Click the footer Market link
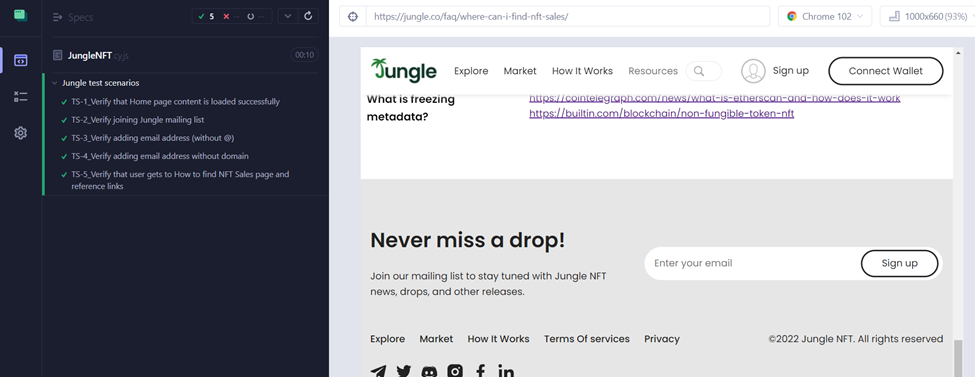 tap(436, 339)
